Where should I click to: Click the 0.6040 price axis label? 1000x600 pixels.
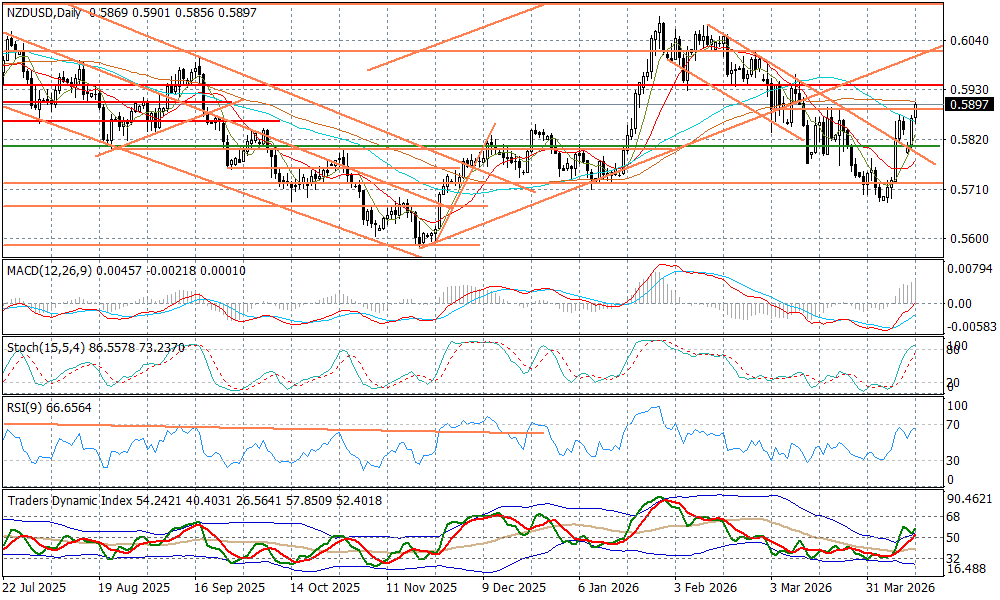[968, 41]
